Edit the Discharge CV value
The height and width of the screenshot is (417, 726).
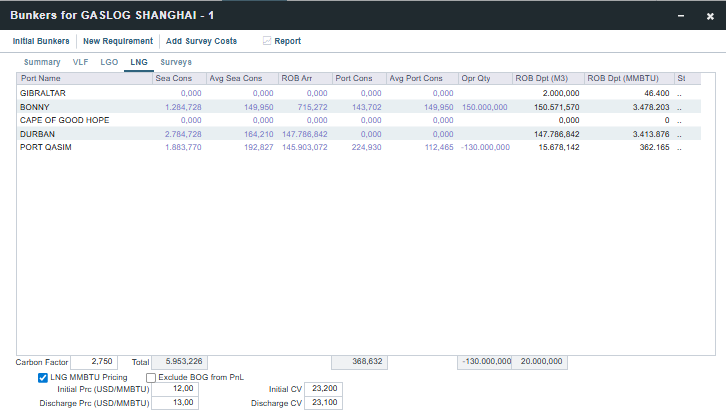tap(321, 402)
